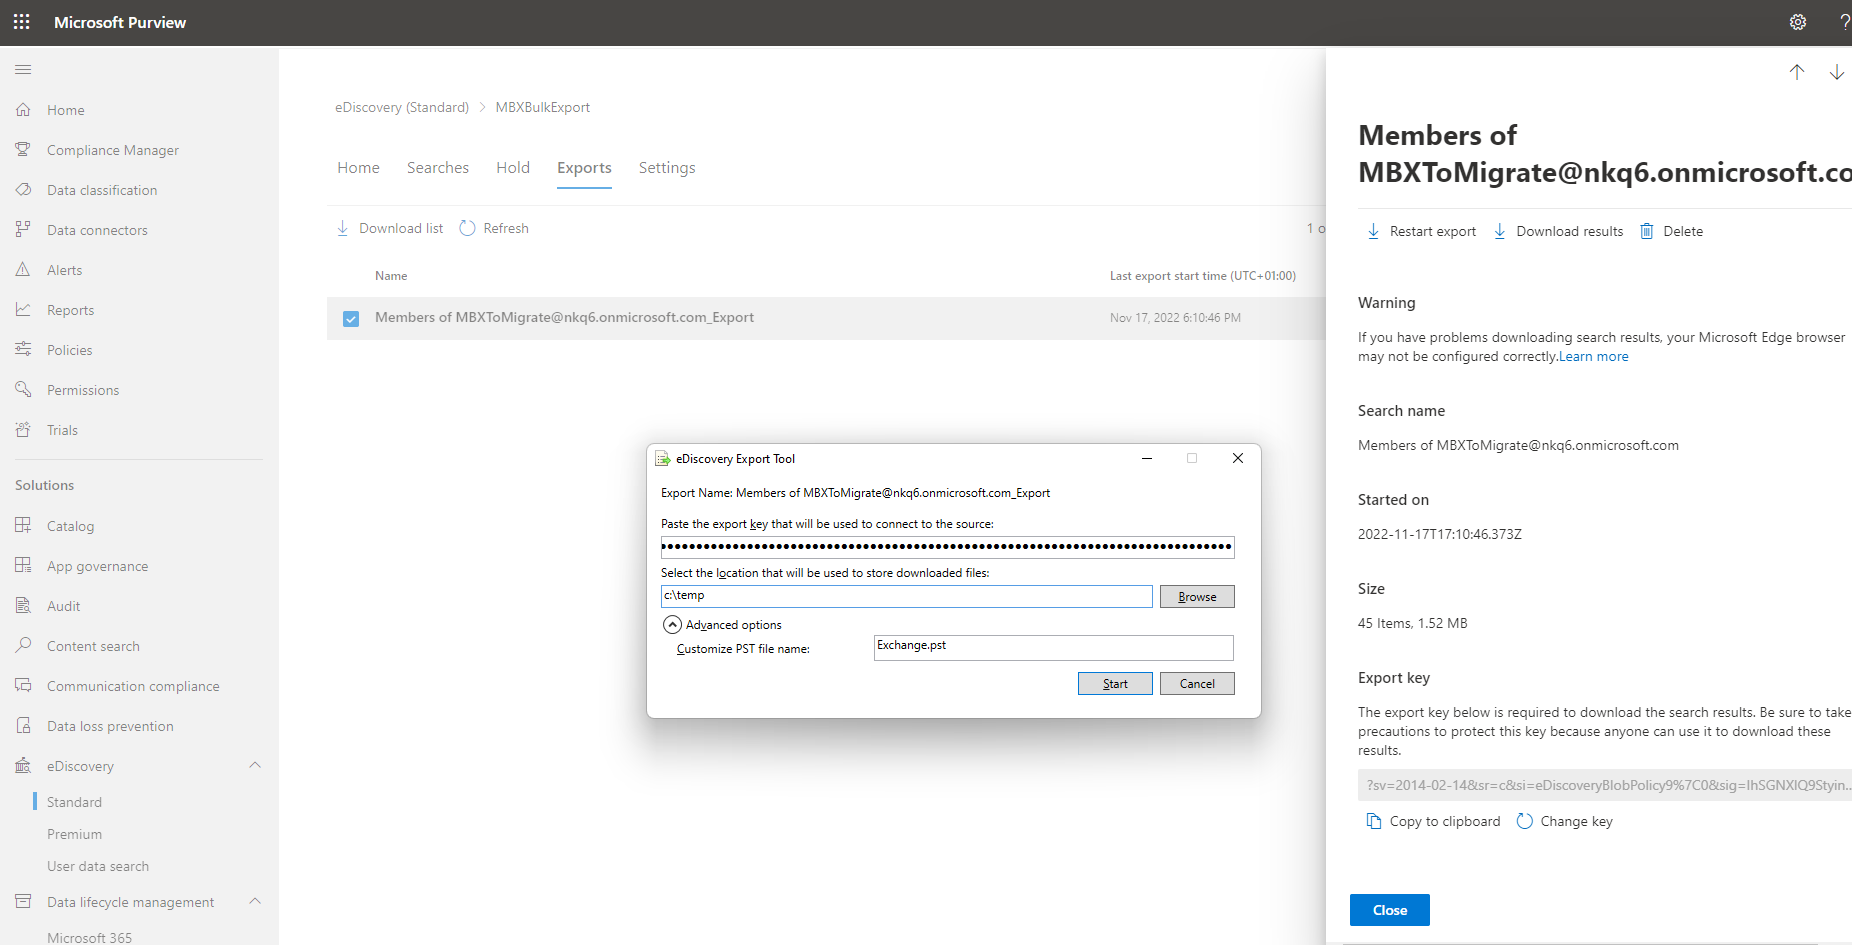
Task: Click Cancel in eDiscovery Export Tool
Action: [1197, 683]
